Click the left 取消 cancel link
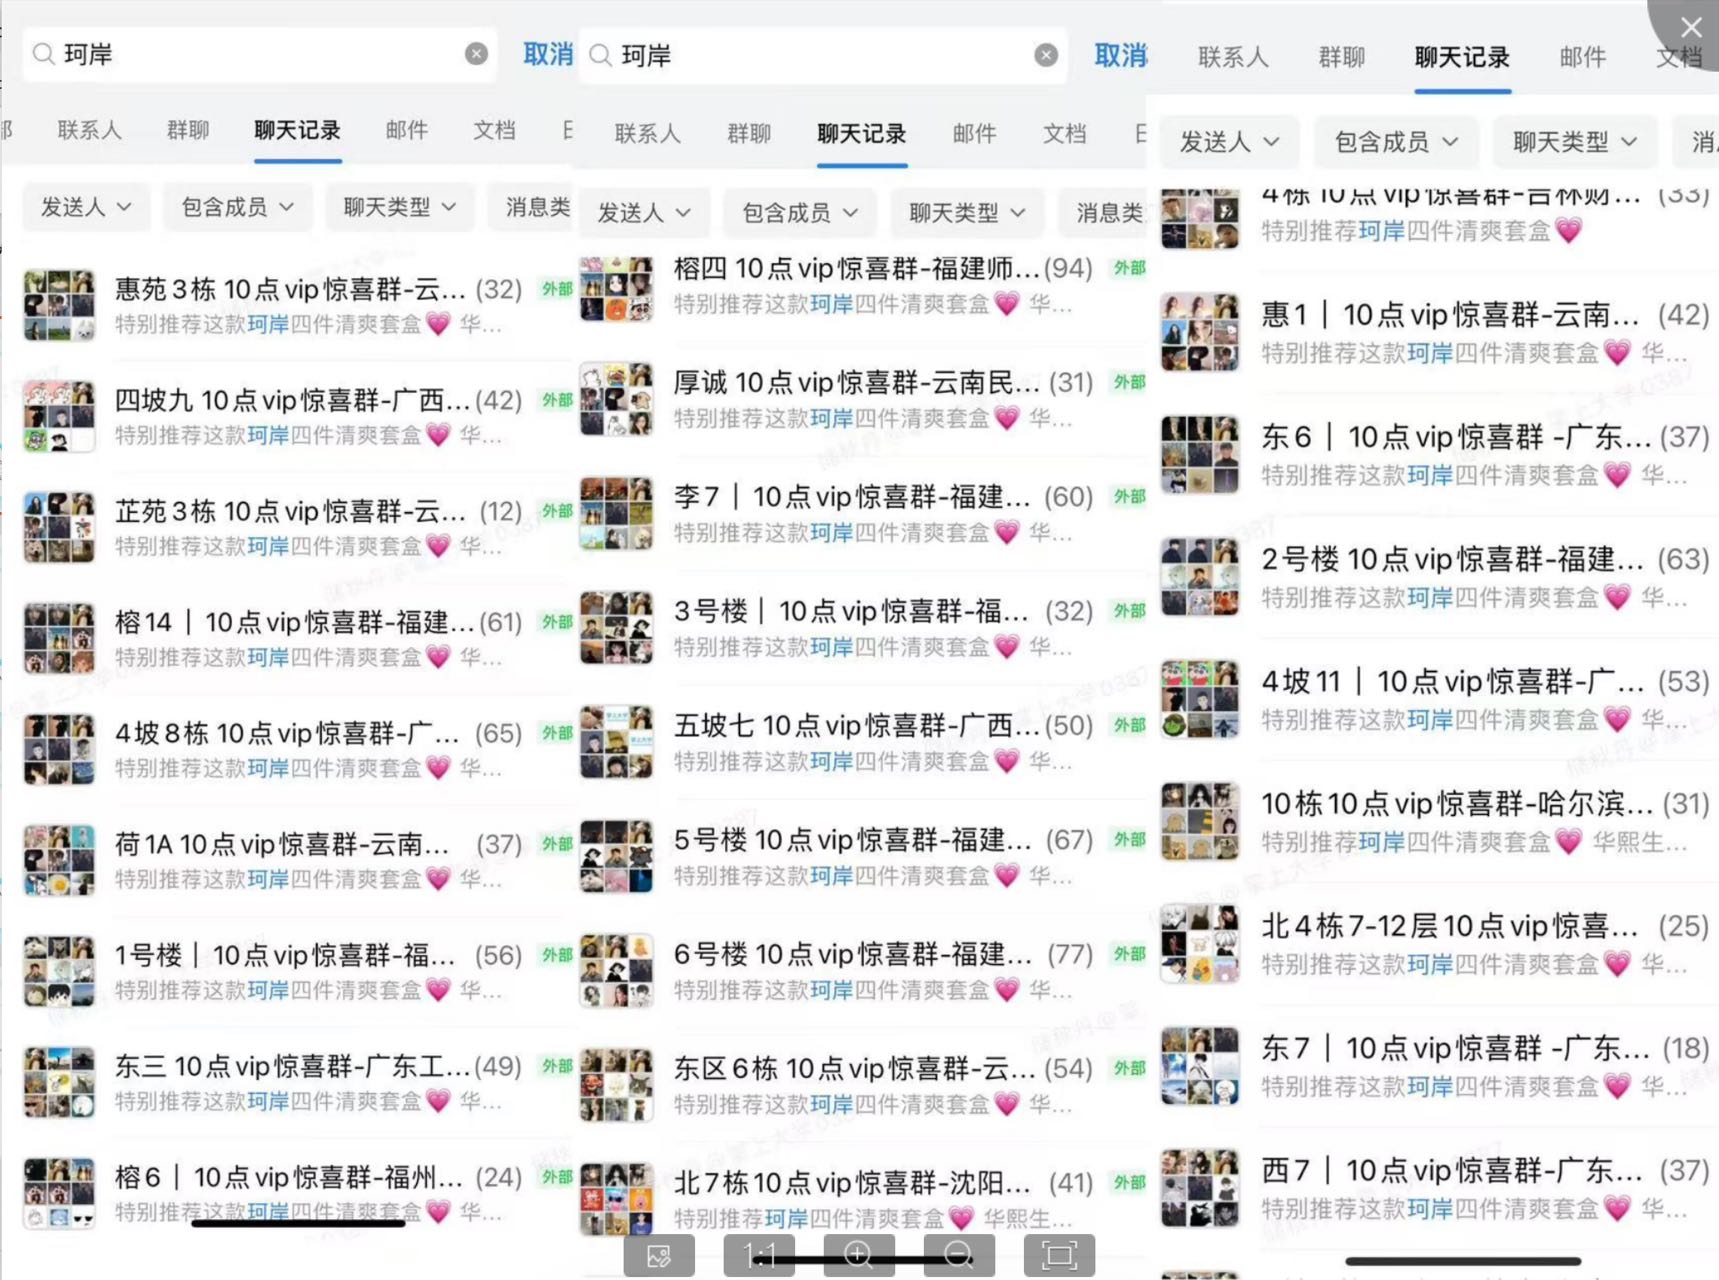This screenshot has height=1280, width=1719. (x=548, y=54)
